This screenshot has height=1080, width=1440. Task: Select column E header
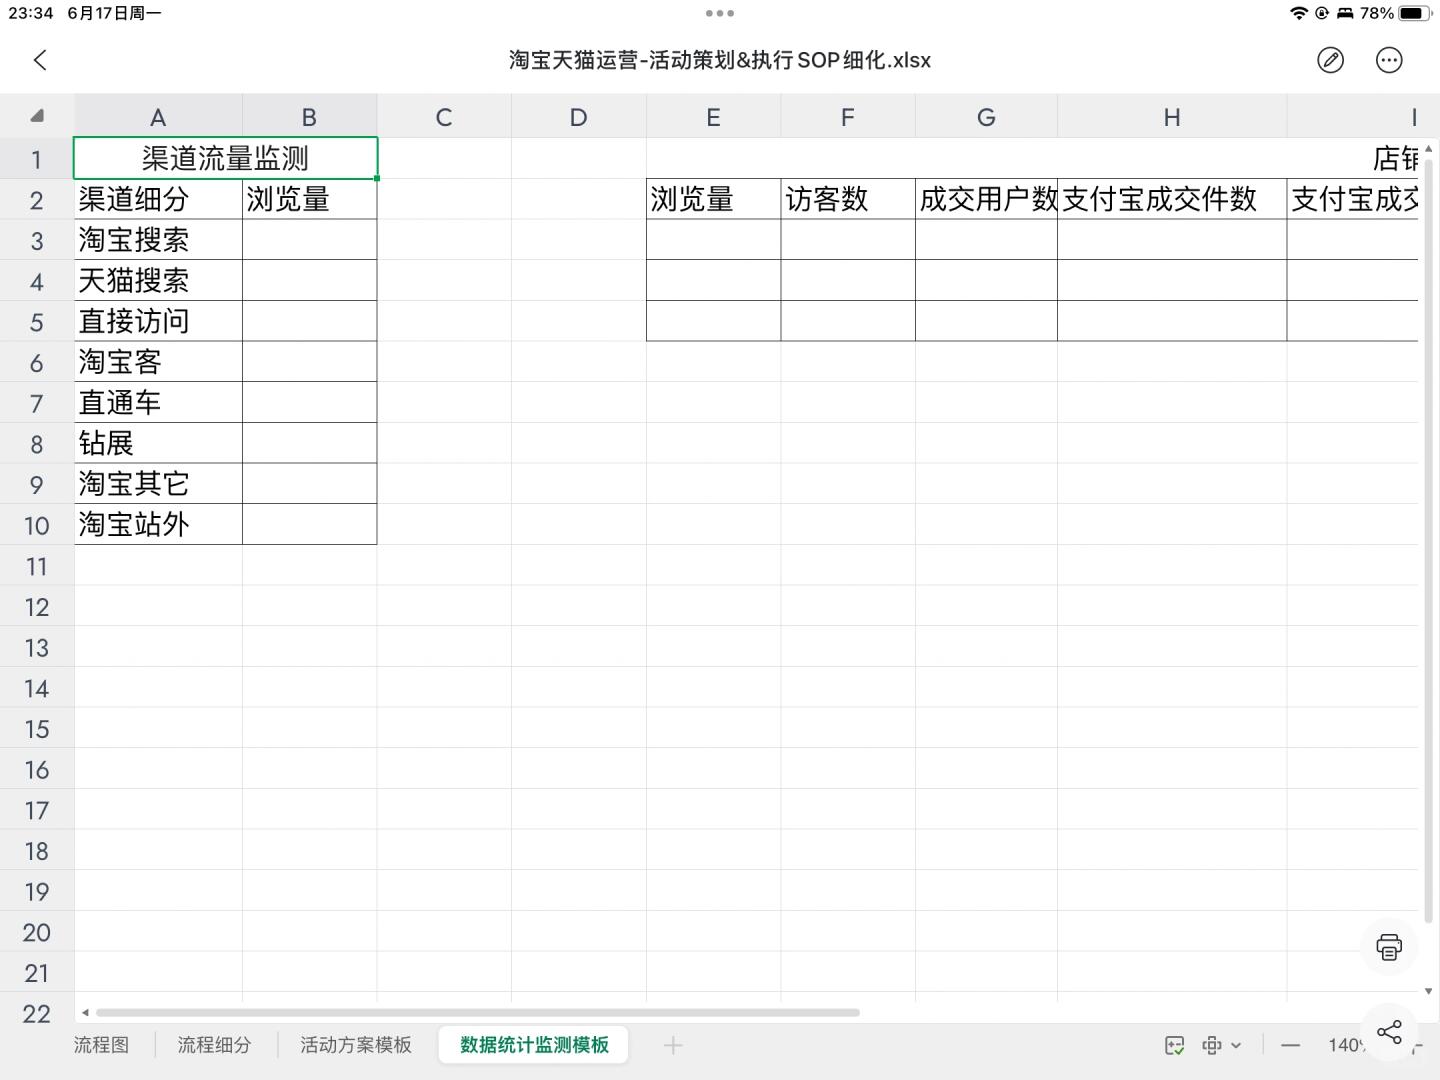click(x=713, y=117)
